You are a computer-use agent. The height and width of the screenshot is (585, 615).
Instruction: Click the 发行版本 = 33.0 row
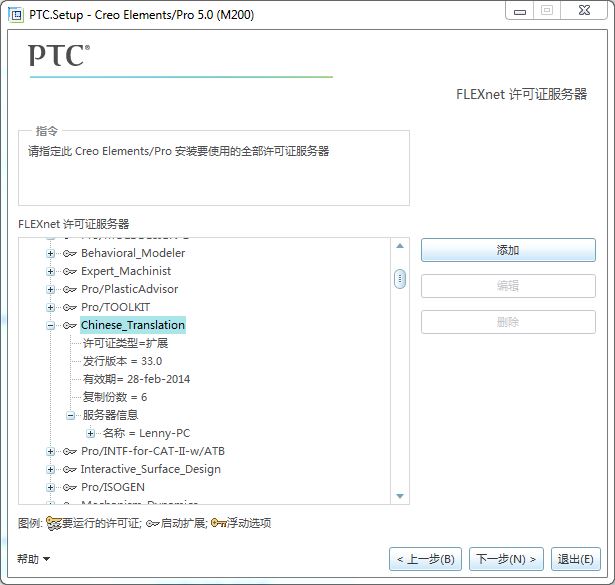tap(122, 362)
